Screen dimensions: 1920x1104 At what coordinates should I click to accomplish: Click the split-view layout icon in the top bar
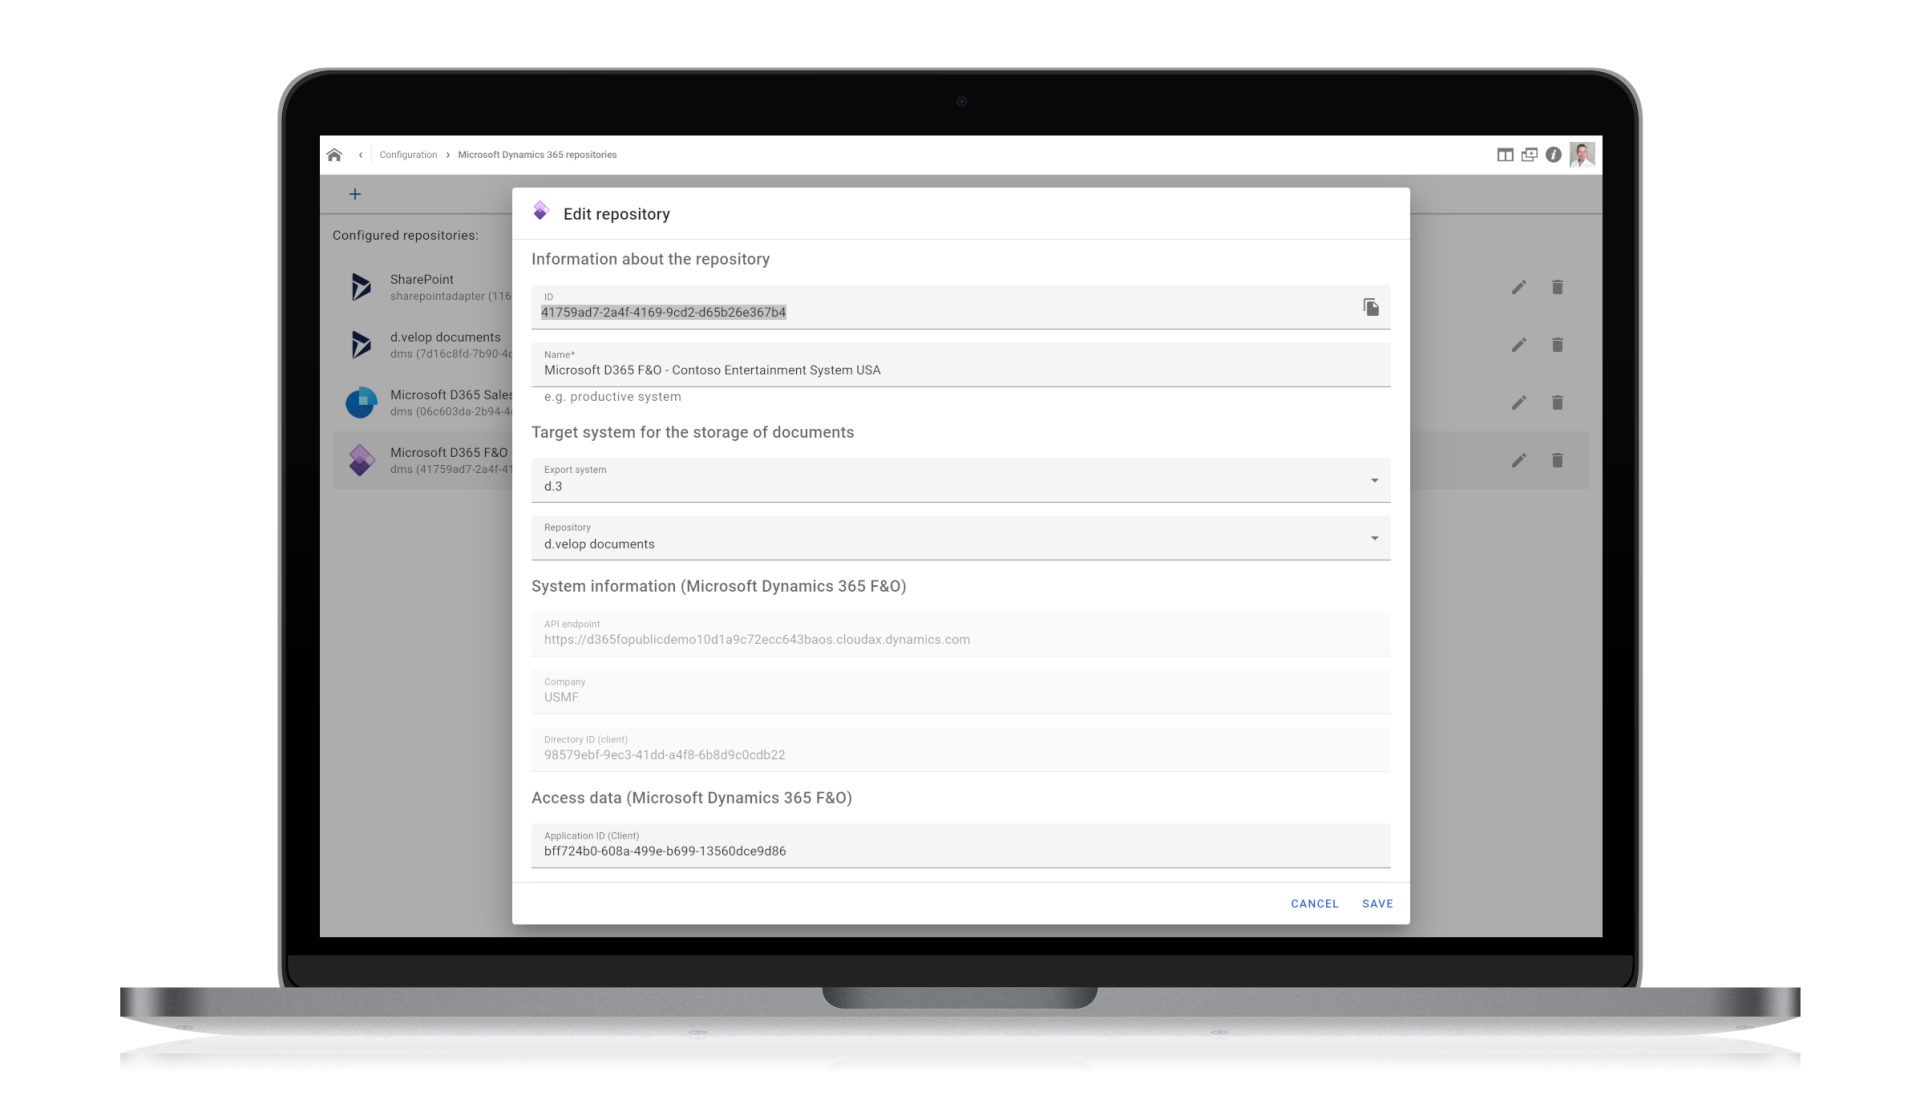click(x=1504, y=155)
